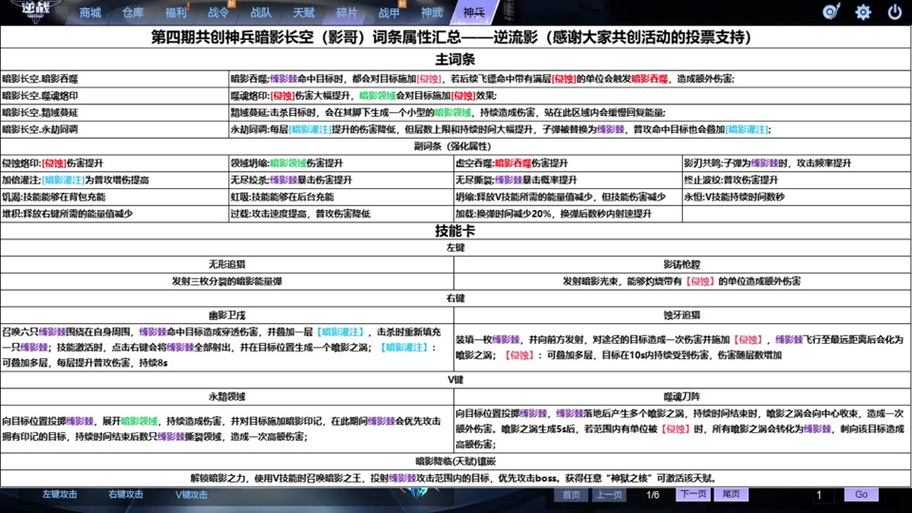Click the 暗影降临(天赋)镶嵌 heading
Image resolution: width=912 pixels, height=513 pixels.
coord(455,461)
